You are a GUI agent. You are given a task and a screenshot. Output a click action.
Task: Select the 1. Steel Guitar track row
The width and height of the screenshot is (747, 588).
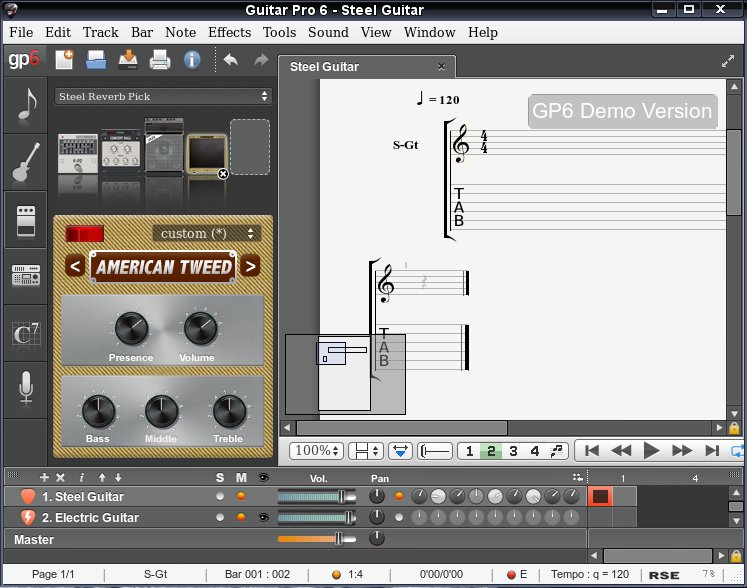295,497
